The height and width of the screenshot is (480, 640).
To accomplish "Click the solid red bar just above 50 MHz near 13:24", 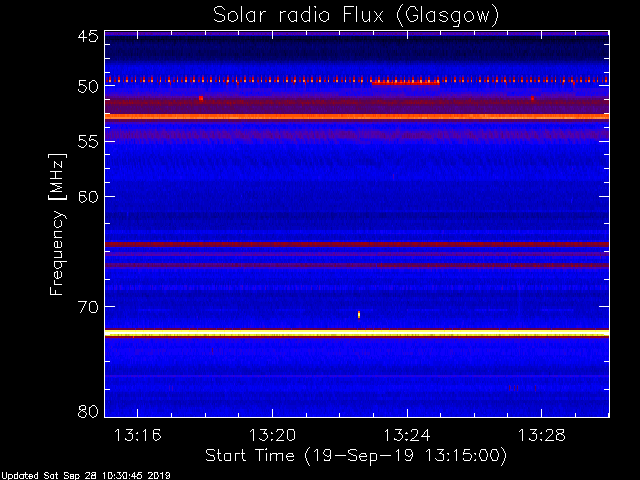I will tap(405, 83).
